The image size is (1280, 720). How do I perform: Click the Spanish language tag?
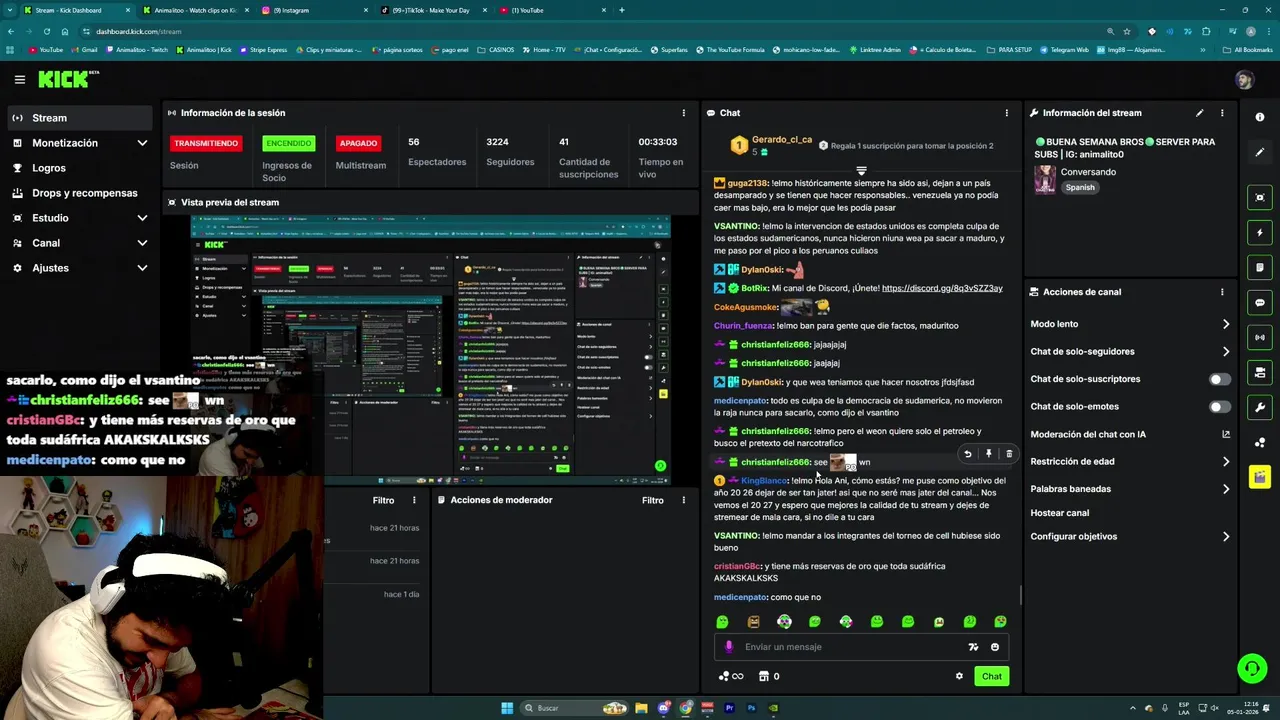(x=1080, y=187)
